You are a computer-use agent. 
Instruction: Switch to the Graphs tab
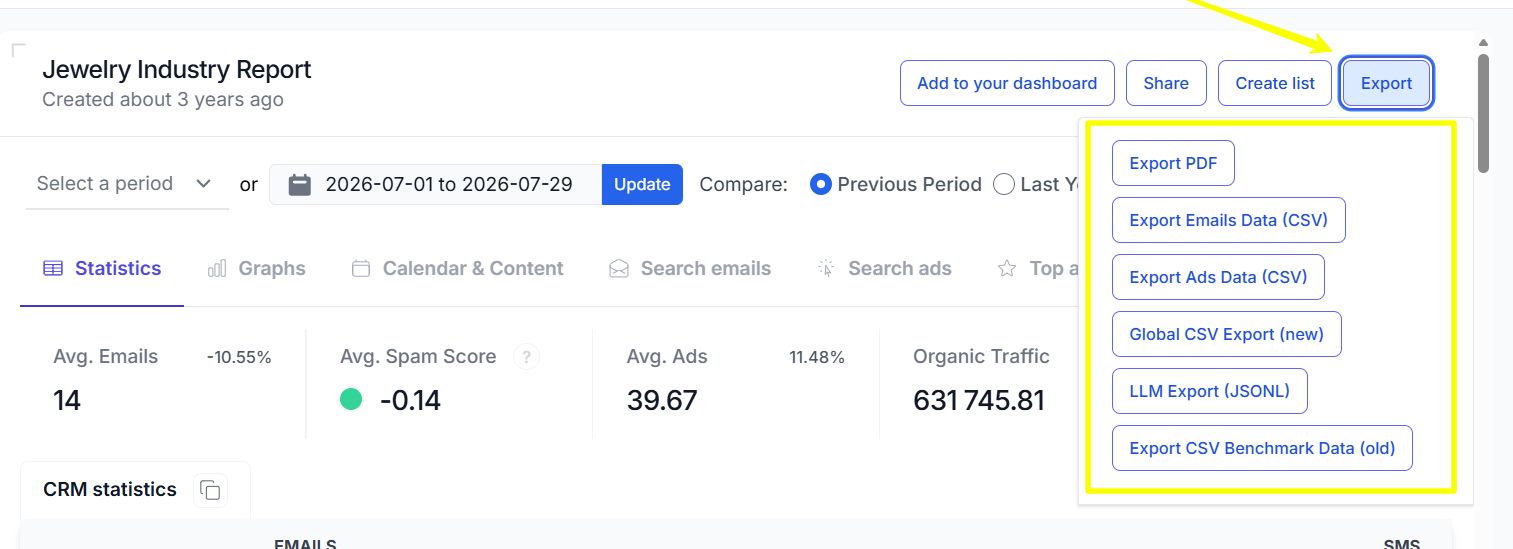click(256, 269)
